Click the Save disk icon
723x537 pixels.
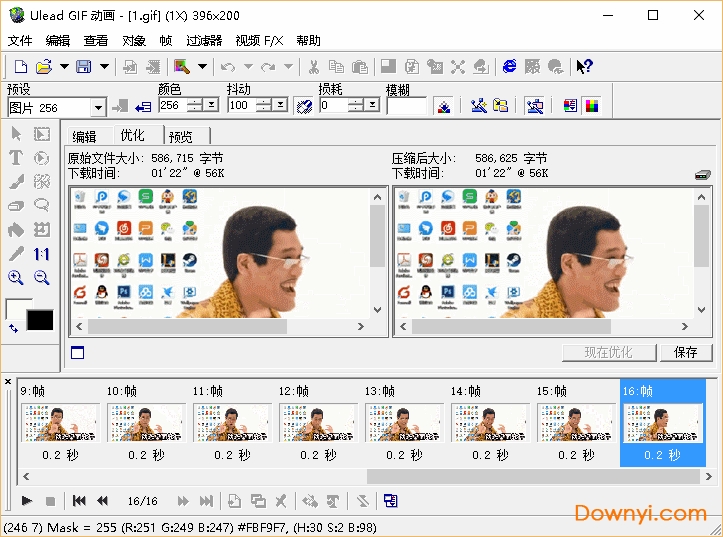click(x=84, y=67)
